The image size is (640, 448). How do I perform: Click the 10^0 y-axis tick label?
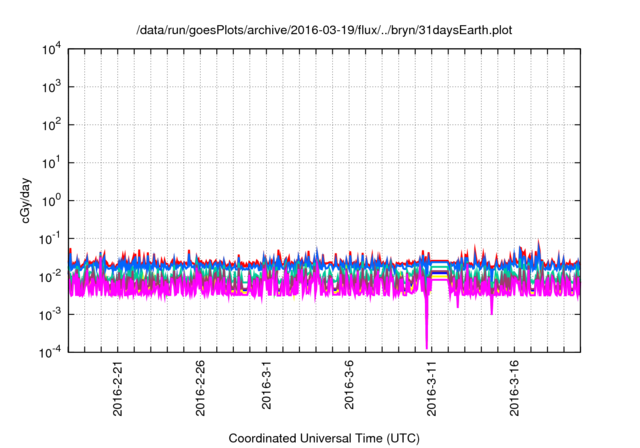click(50, 200)
